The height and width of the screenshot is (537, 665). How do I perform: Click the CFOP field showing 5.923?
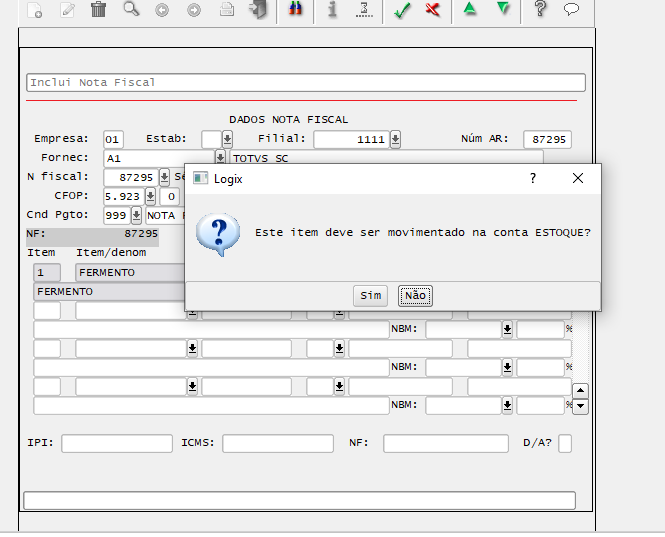(123, 196)
